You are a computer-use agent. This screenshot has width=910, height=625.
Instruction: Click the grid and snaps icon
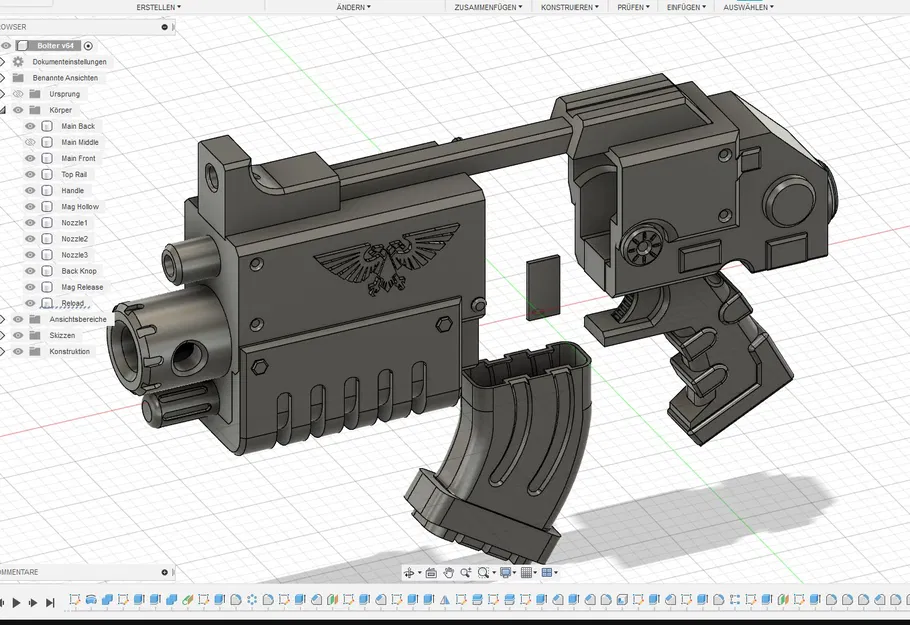pyautogui.click(x=528, y=572)
